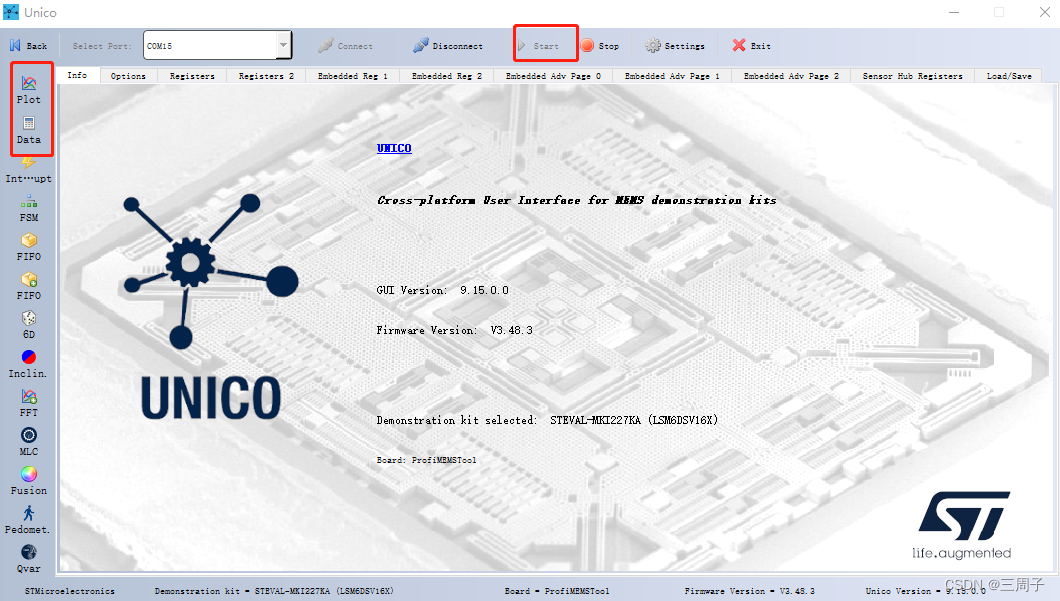This screenshot has width=1060, height=601.
Task: Open the MLC tool
Action: pos(28,442)
